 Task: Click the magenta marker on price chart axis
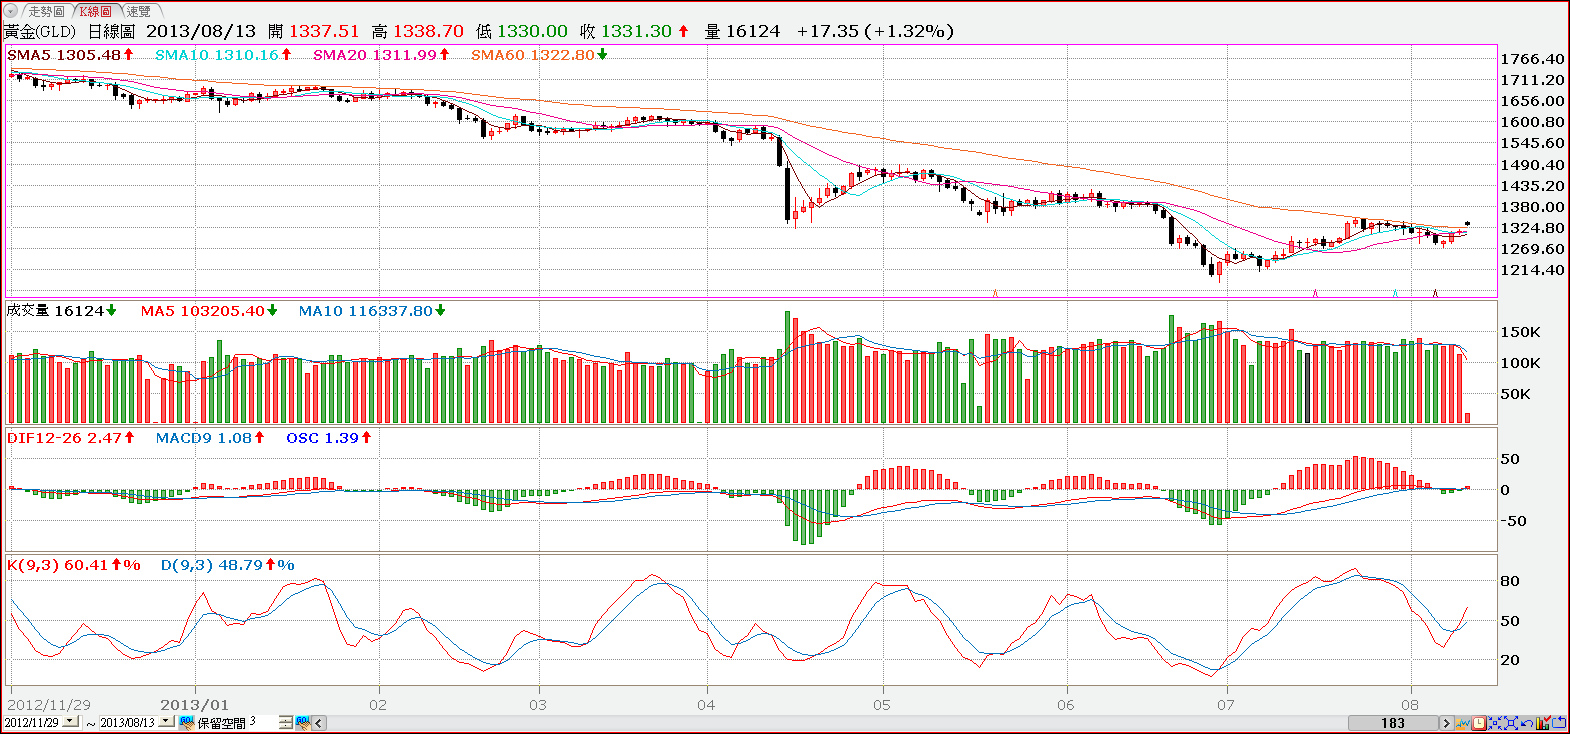point(1315,293)
